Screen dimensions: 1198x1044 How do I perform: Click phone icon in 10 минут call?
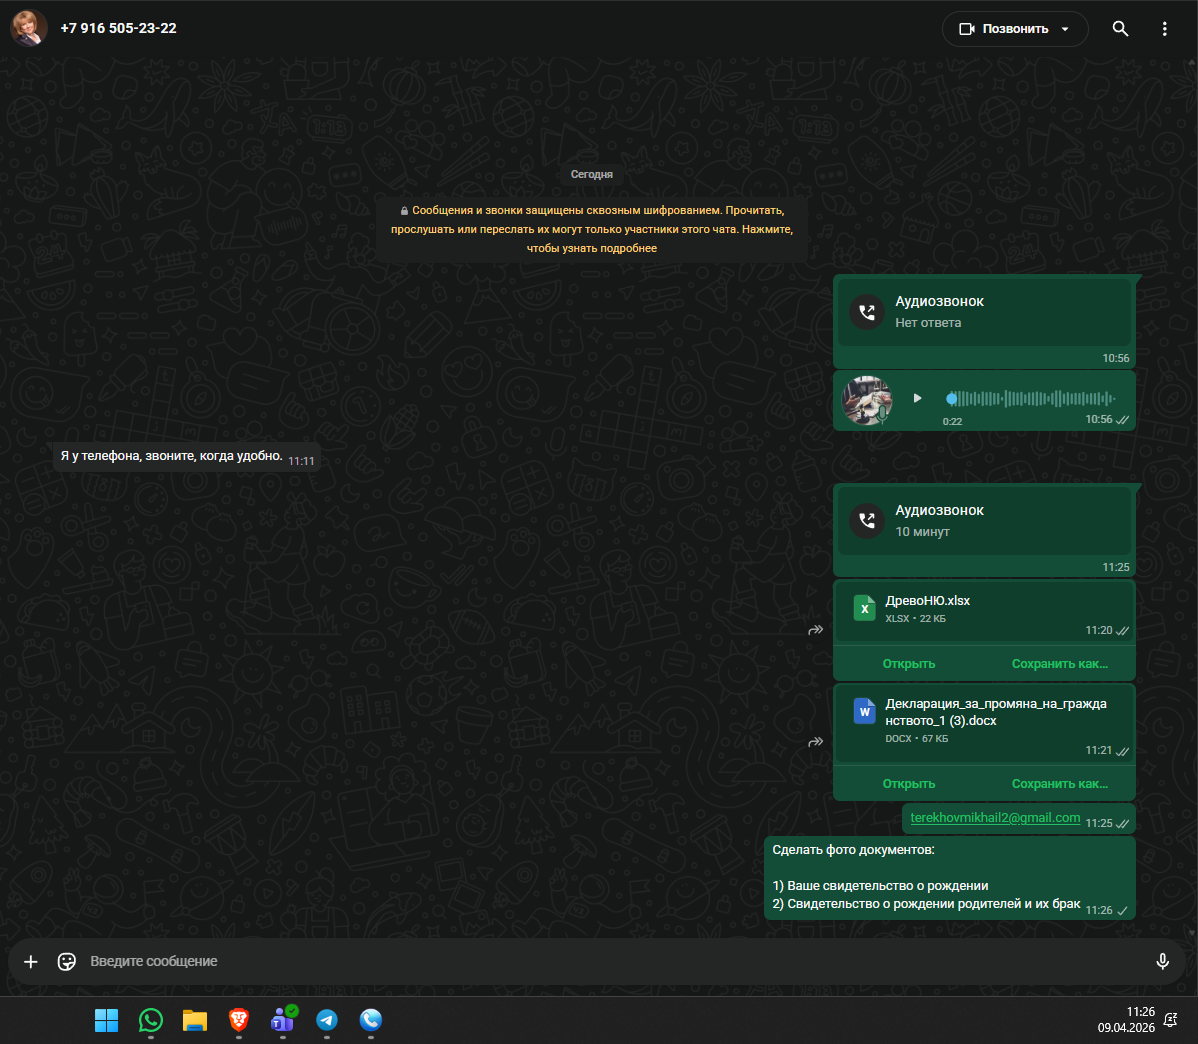click(x=867, y=520)
